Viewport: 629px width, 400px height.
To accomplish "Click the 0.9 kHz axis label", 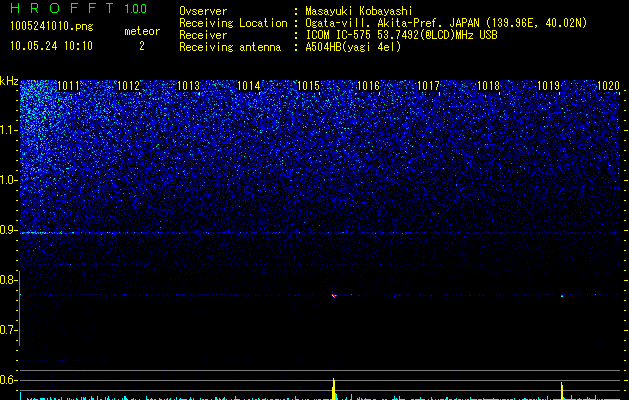I will (x=9, y=230).
